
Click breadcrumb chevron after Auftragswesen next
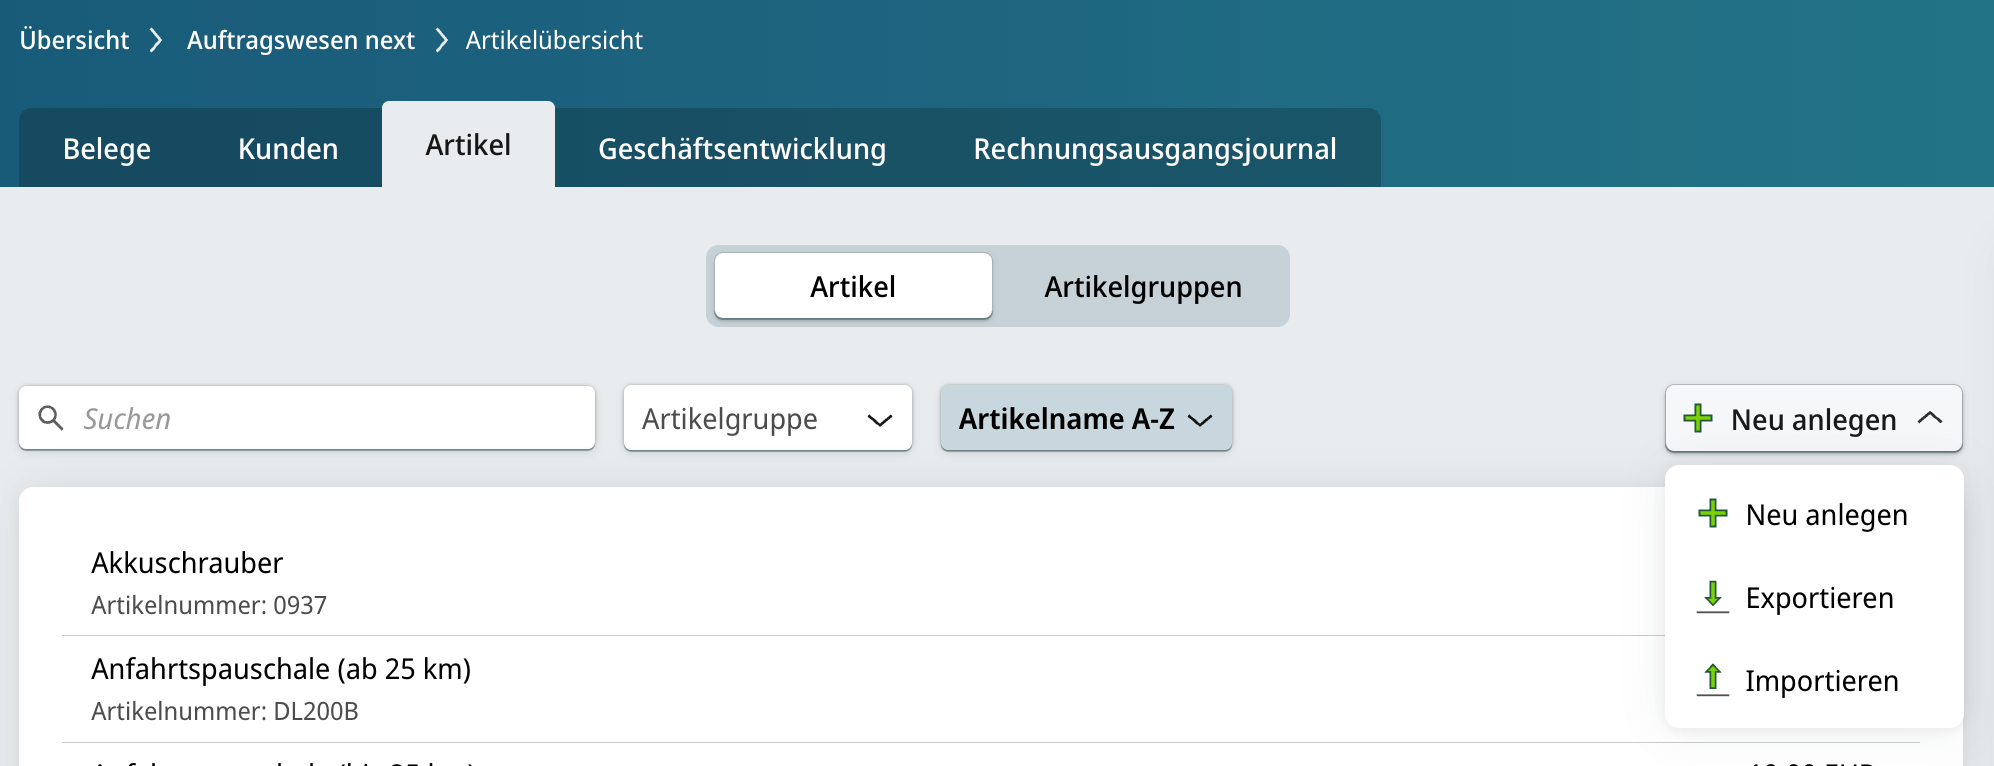point(441,40)
